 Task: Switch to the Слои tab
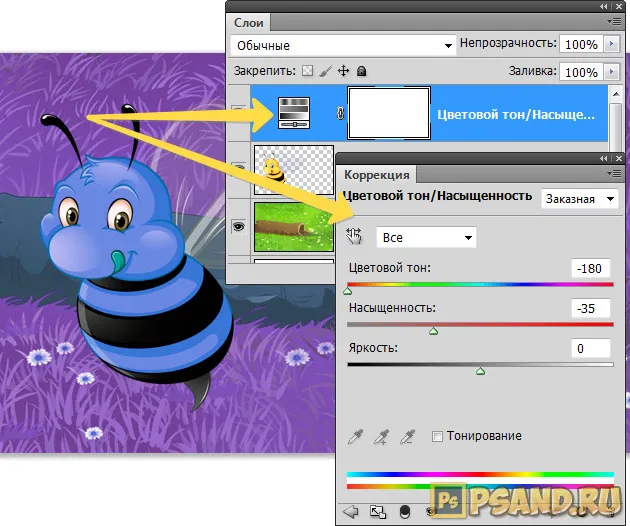[249, 23]
